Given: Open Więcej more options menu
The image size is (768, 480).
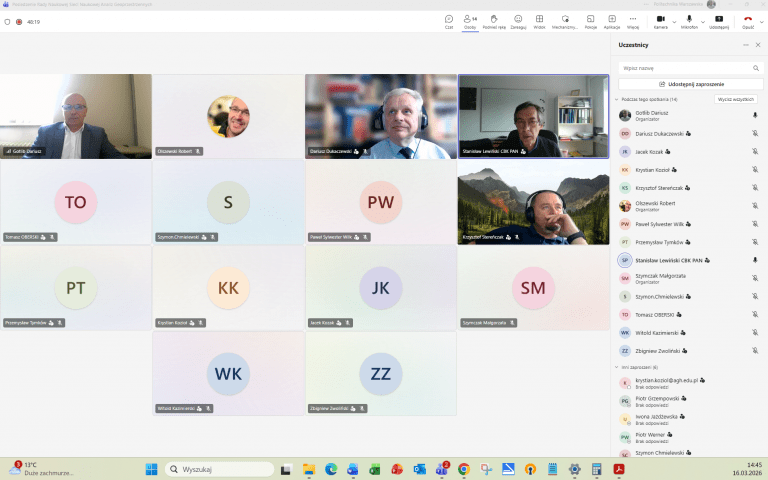Looking at the screenshot, I should coord(633,22).
